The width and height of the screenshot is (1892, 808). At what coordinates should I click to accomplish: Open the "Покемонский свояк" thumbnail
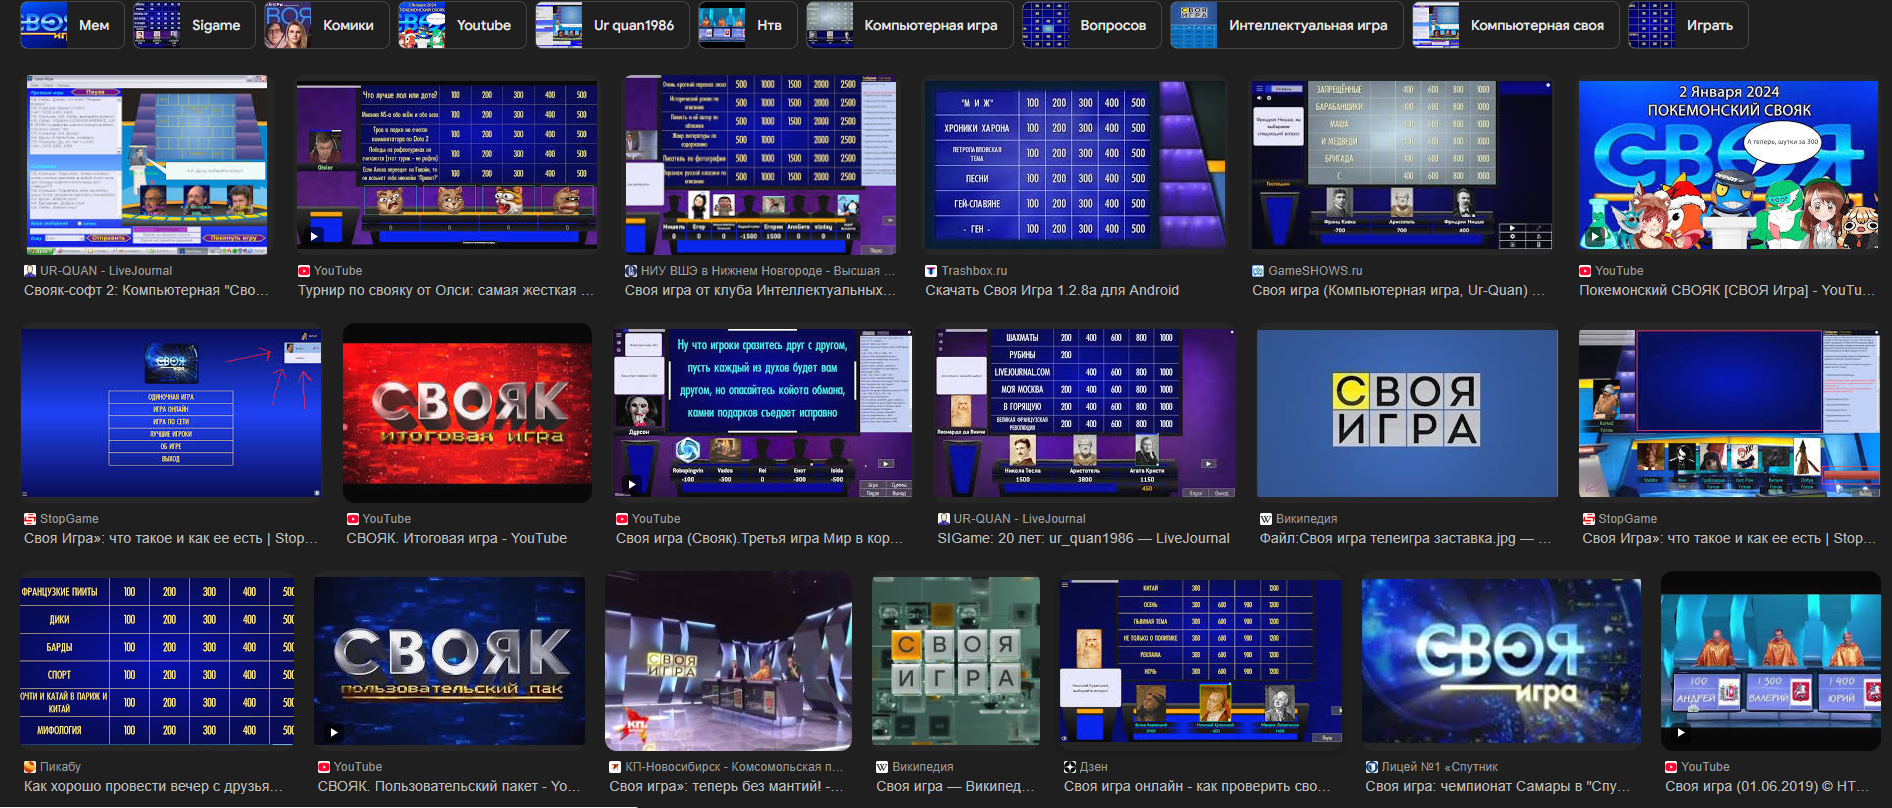pos(1729,165)
